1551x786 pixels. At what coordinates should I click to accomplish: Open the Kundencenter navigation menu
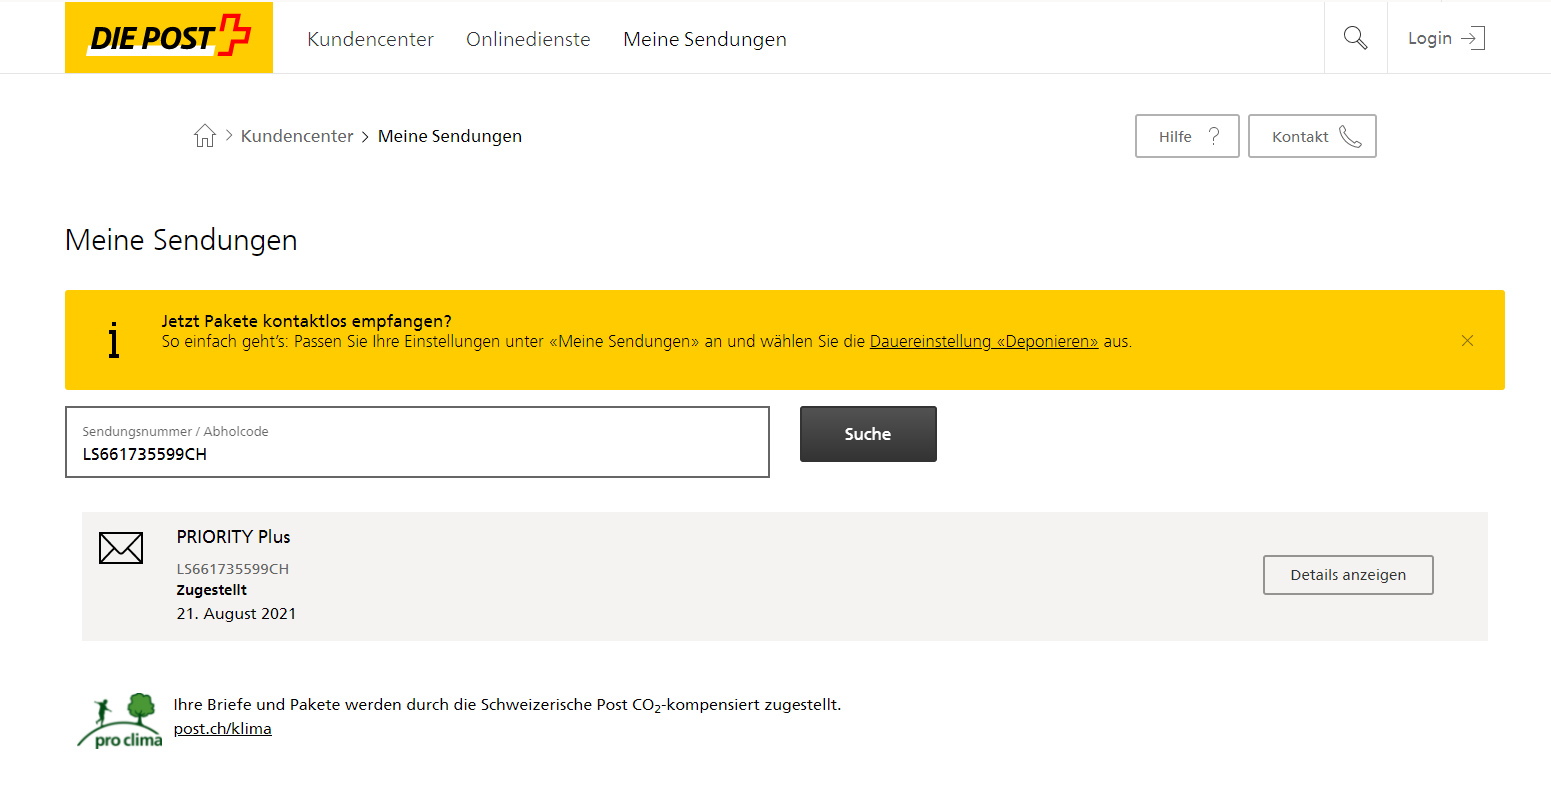coord(370,39)
